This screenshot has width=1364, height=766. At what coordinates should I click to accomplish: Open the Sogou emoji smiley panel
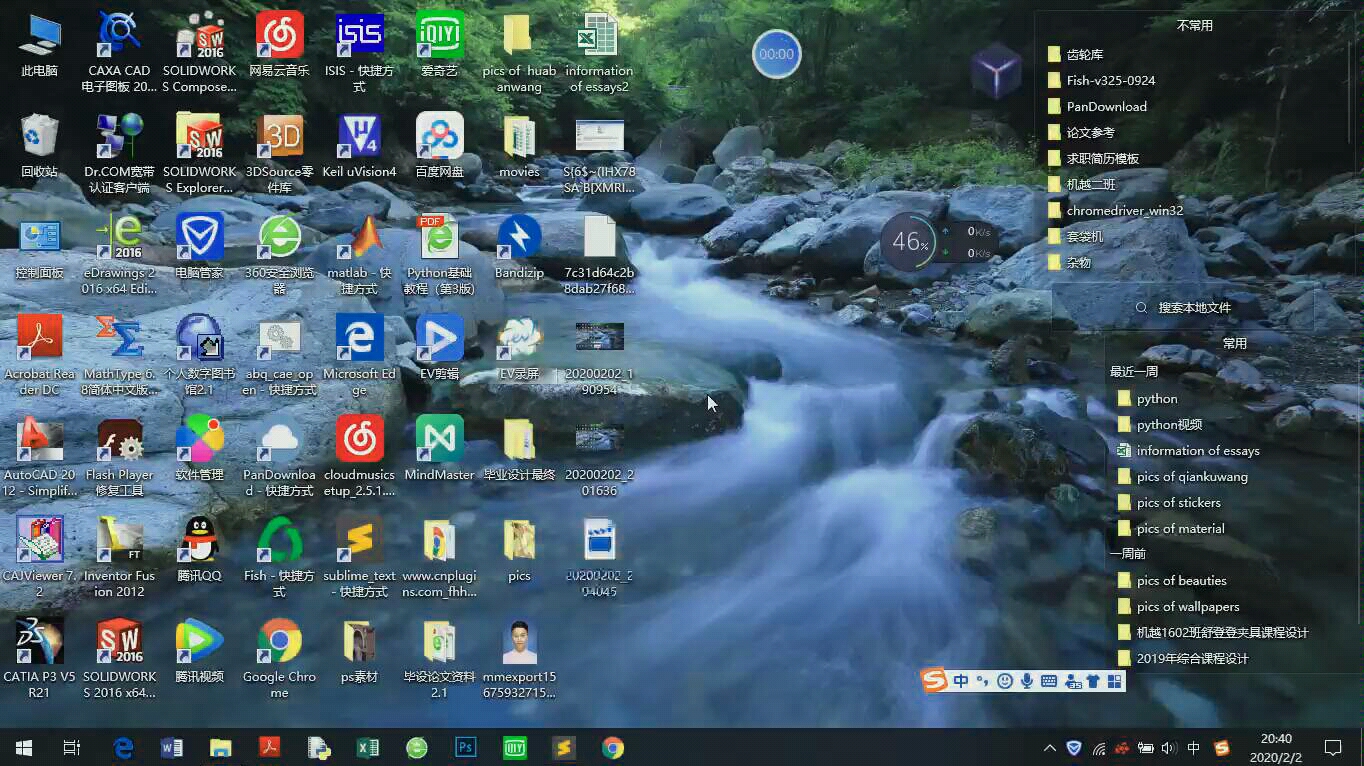[x=1005, y=681]
